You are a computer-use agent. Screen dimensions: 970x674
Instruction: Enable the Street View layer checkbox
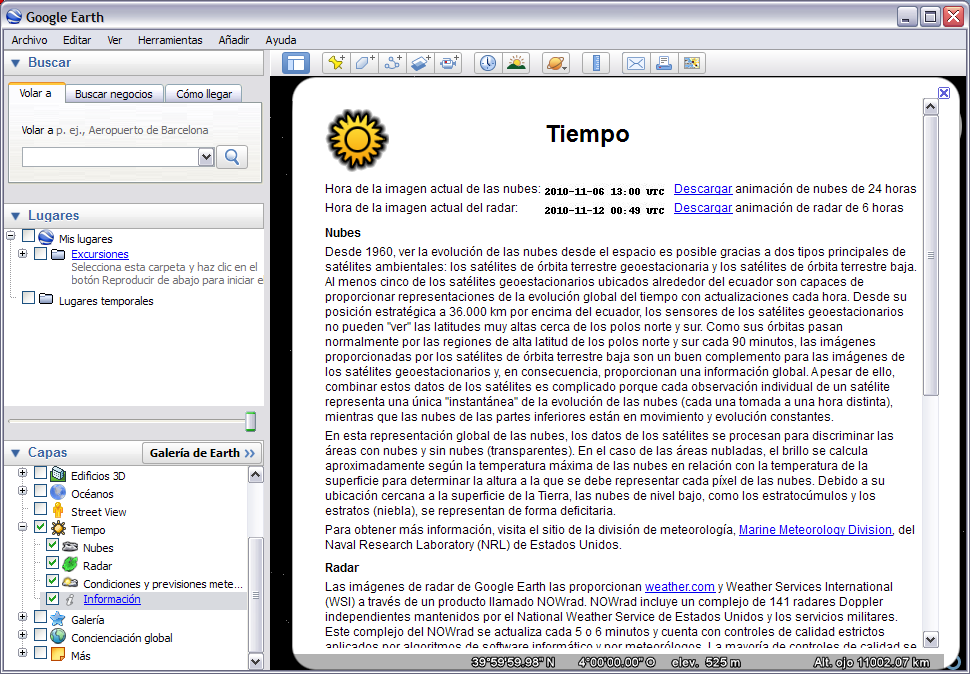(x=41, y=511)
